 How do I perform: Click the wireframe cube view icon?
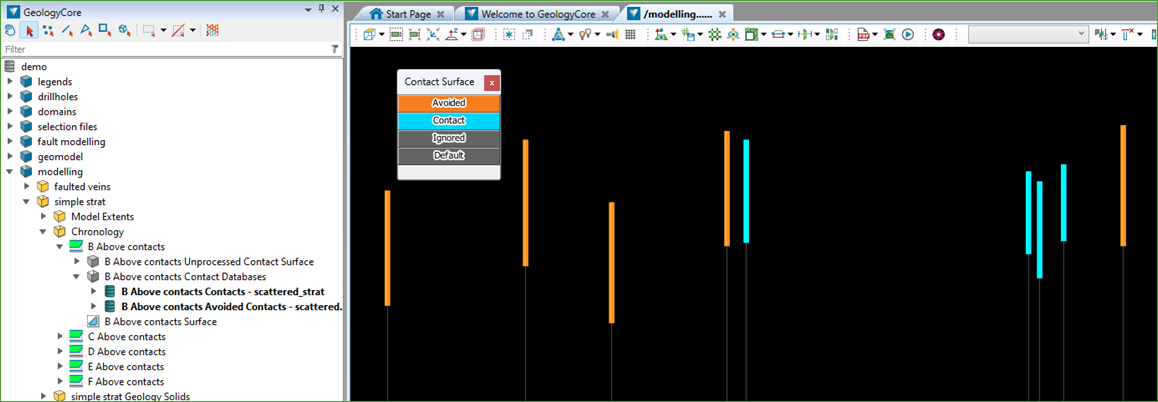click(369, 34)
